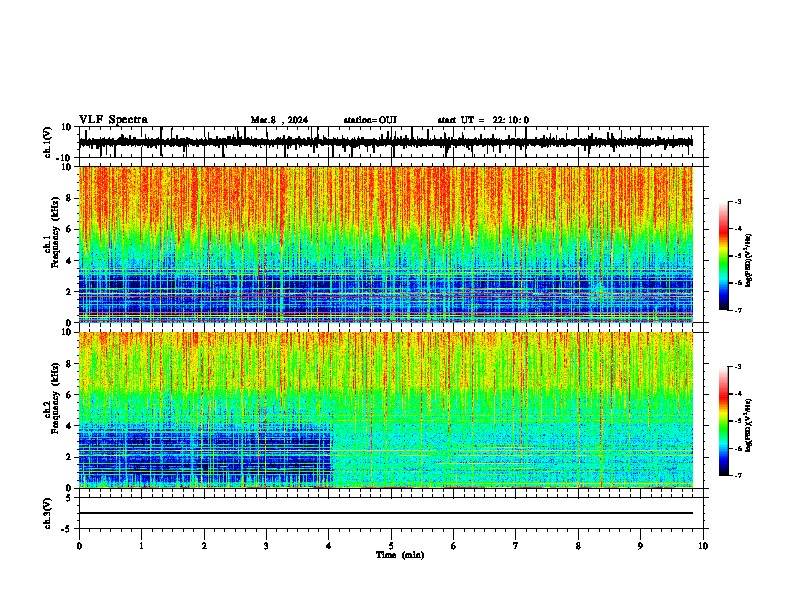Click time axis tick label "7"
The image size is (792, 612).
(x=516, y=546)
